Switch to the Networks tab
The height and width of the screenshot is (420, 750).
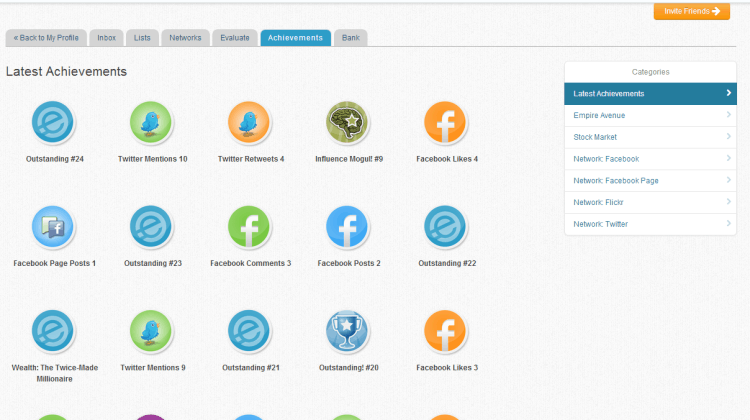185,38
